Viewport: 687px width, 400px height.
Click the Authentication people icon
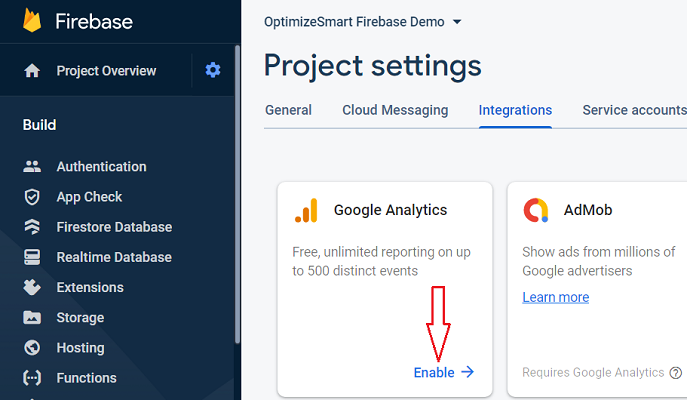pyautogui.click(x=32, y=166)
